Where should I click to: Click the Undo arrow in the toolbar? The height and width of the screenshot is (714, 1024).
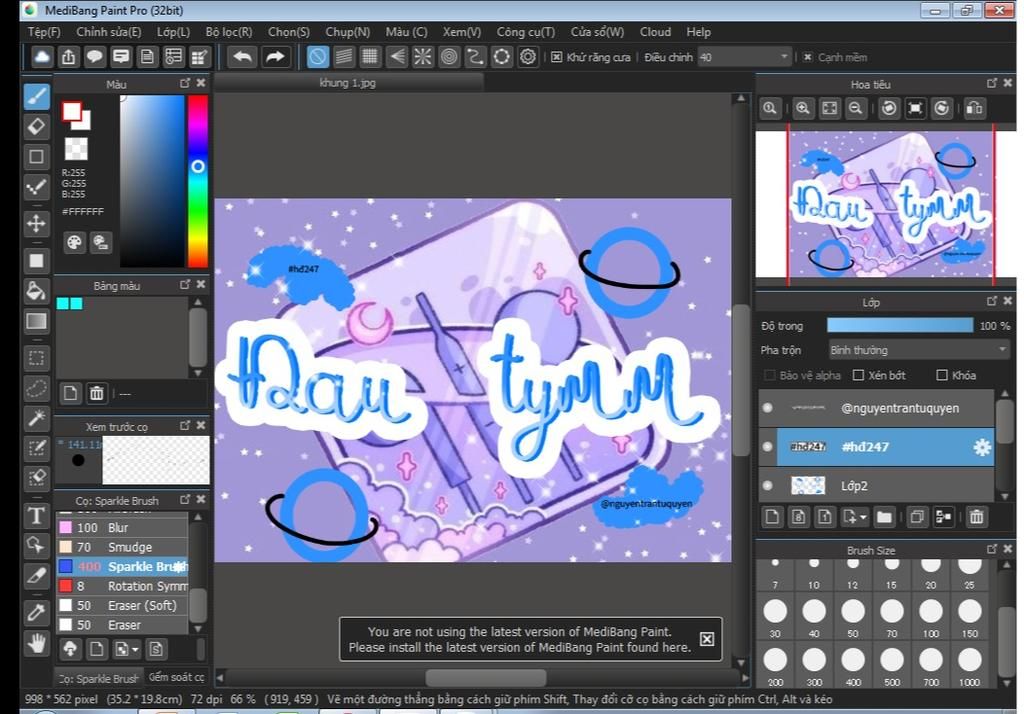[x=243, y=57]
